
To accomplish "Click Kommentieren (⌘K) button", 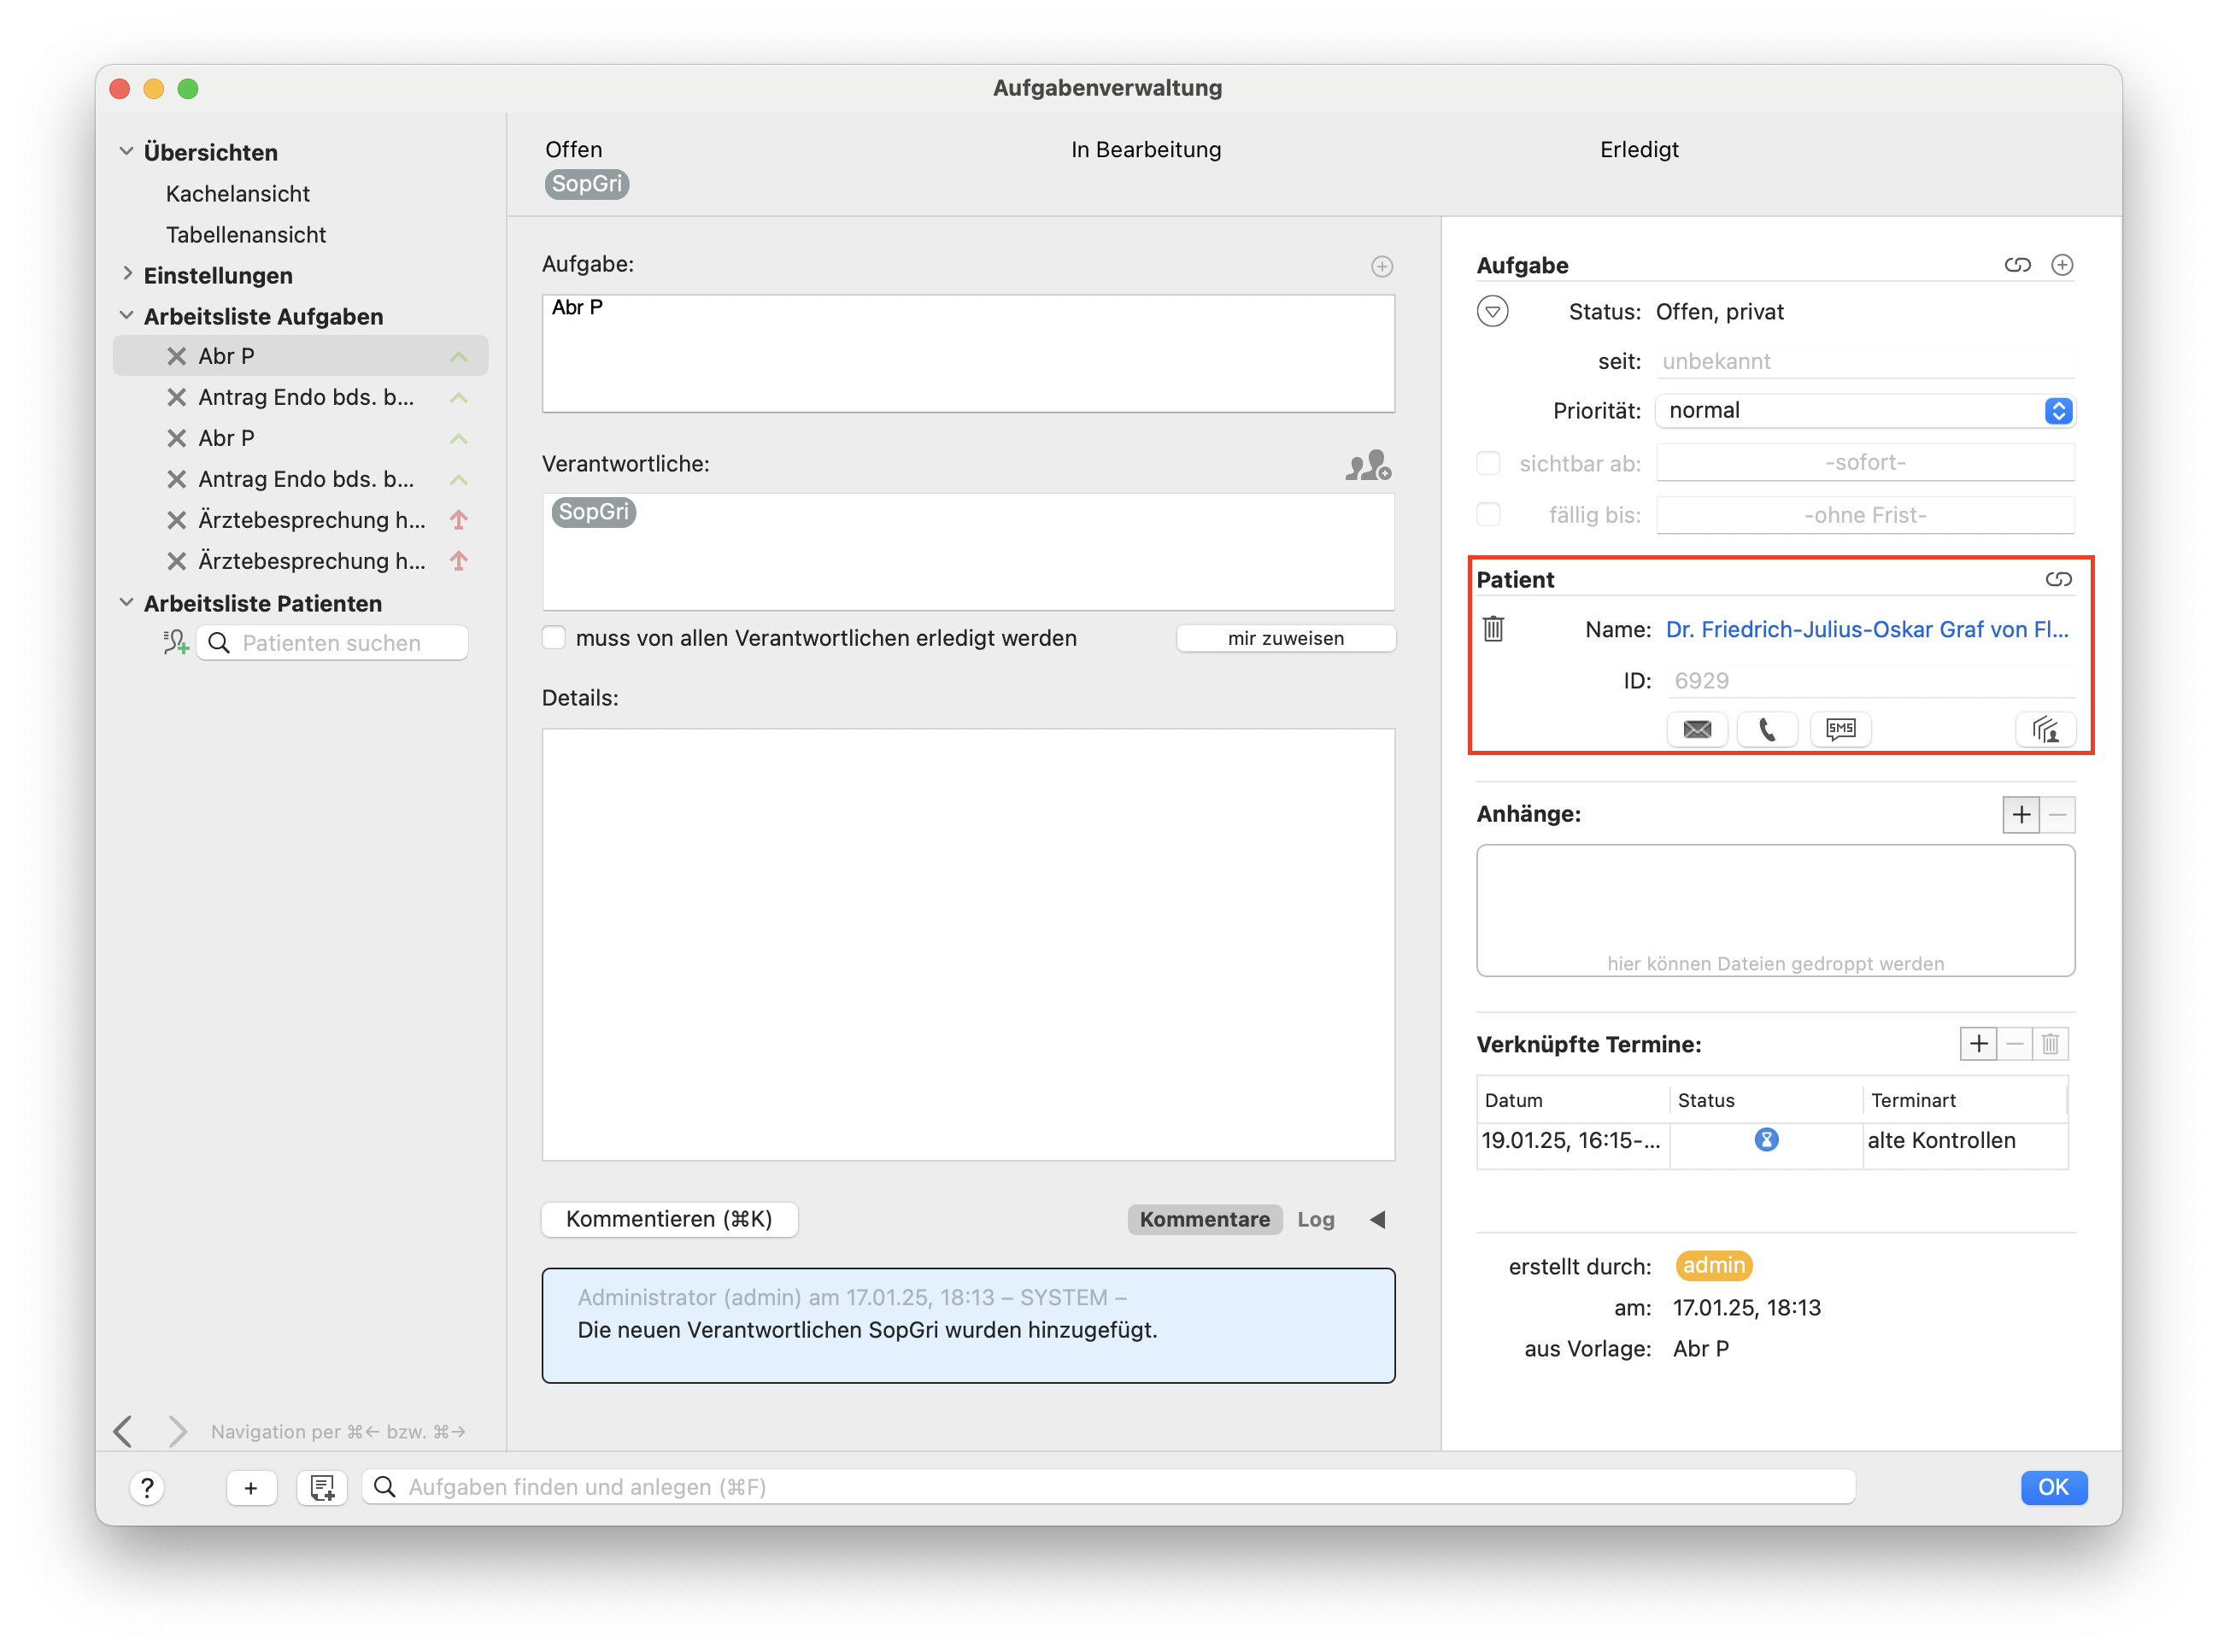I will point(669,1219).
